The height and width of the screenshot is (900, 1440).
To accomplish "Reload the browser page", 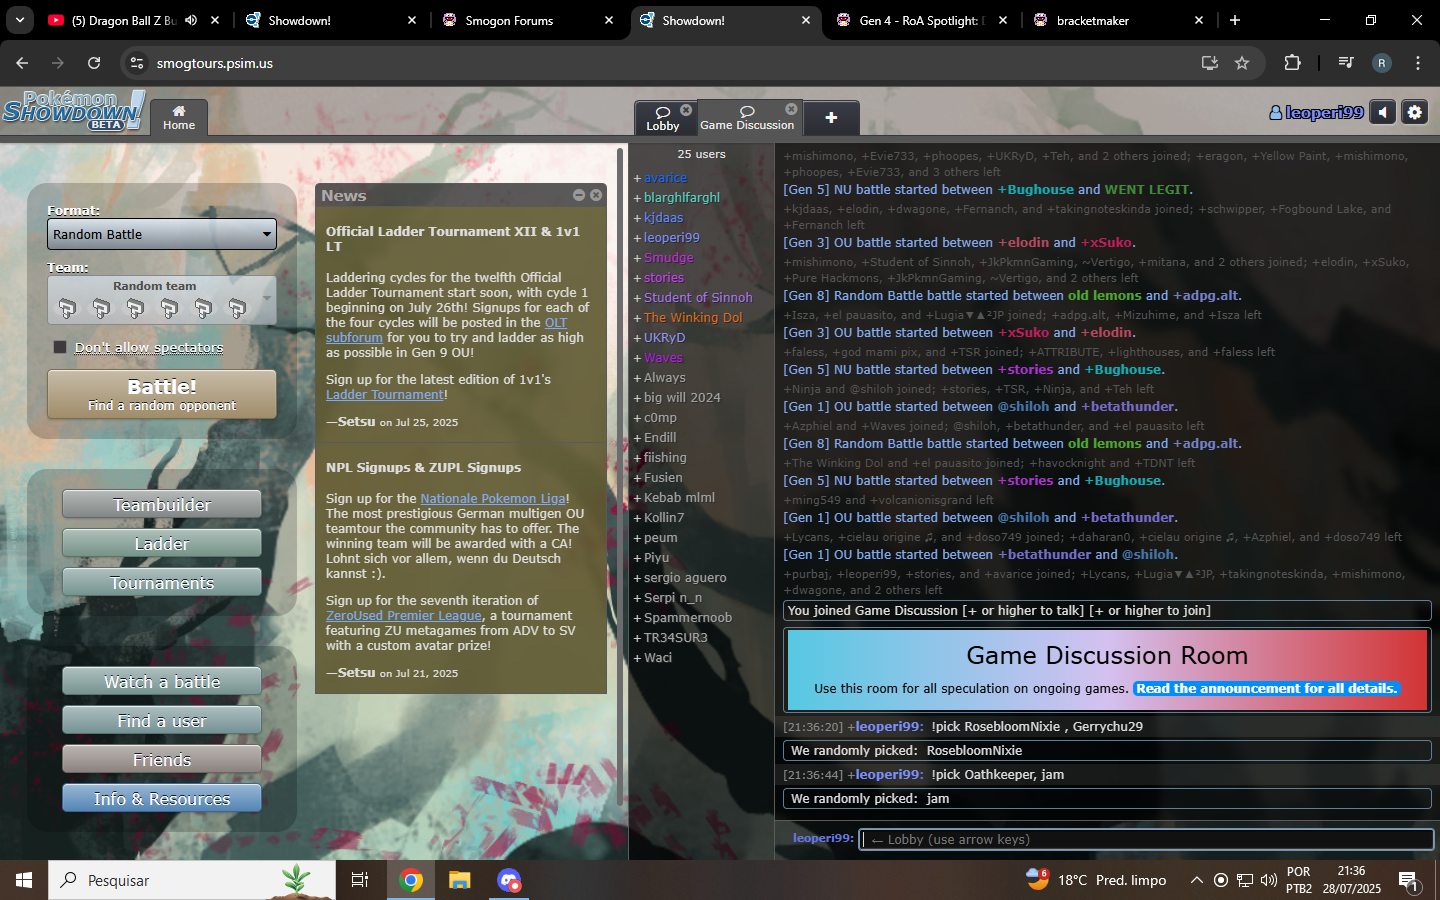I will [94, 63].
